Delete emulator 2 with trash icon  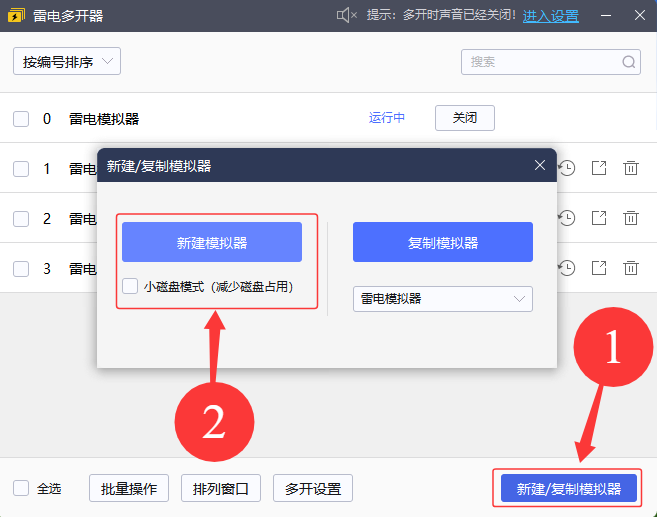click(631, 218)
